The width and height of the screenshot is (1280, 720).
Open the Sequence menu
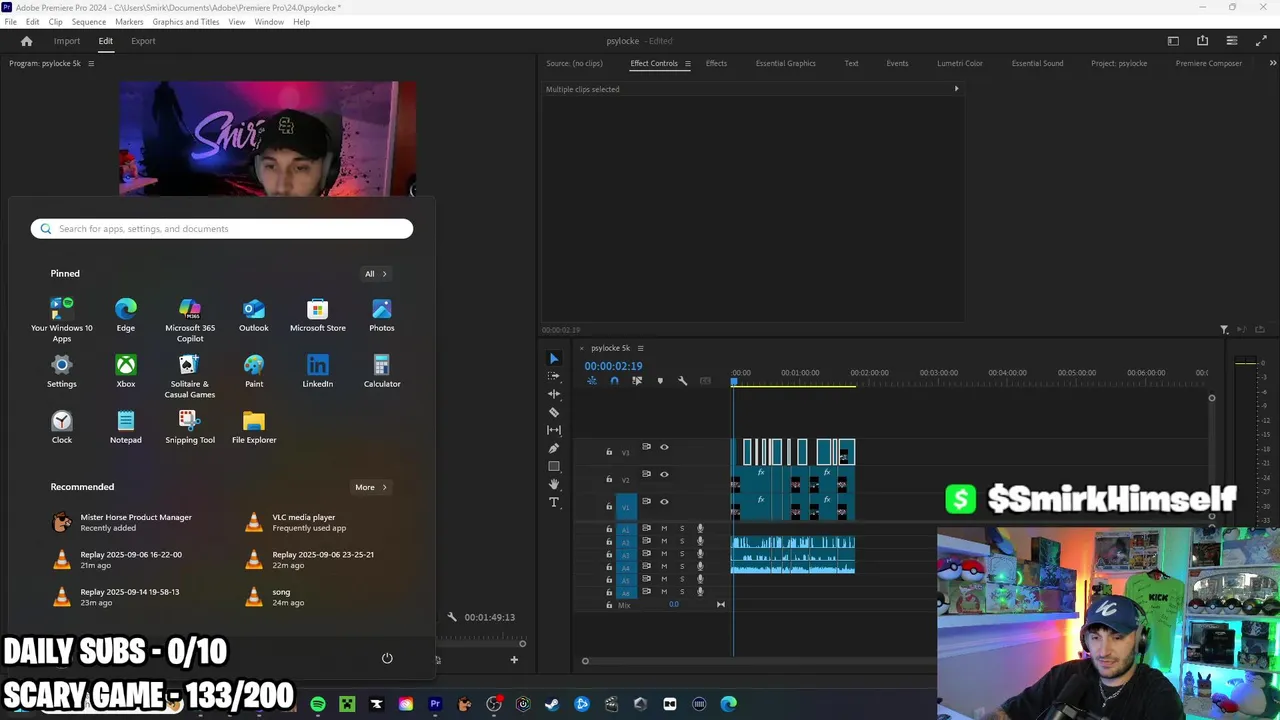[89, 22]
